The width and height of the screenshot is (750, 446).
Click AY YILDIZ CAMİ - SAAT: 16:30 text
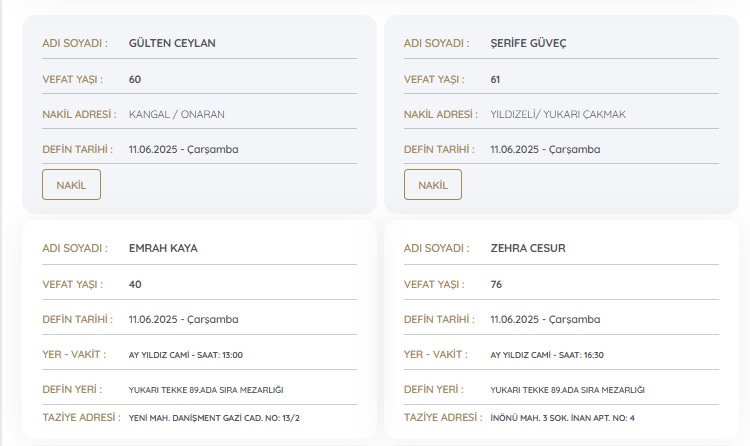click(547, 355)
